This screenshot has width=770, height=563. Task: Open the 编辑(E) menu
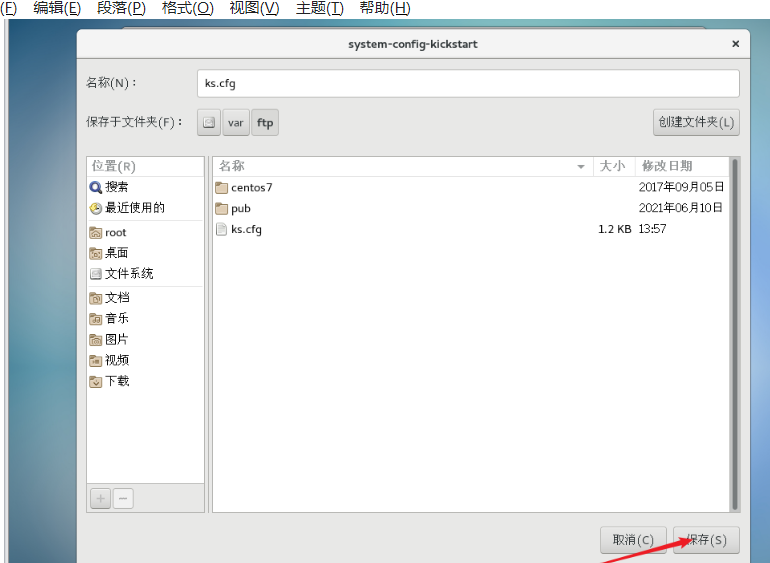[57, 8]
